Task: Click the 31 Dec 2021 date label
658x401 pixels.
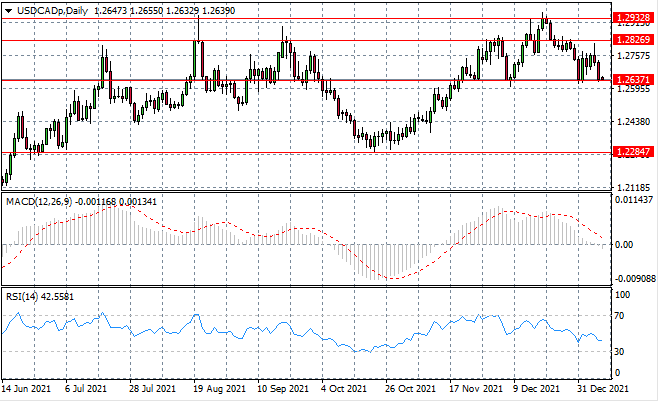Action: [x=603, y=389]
